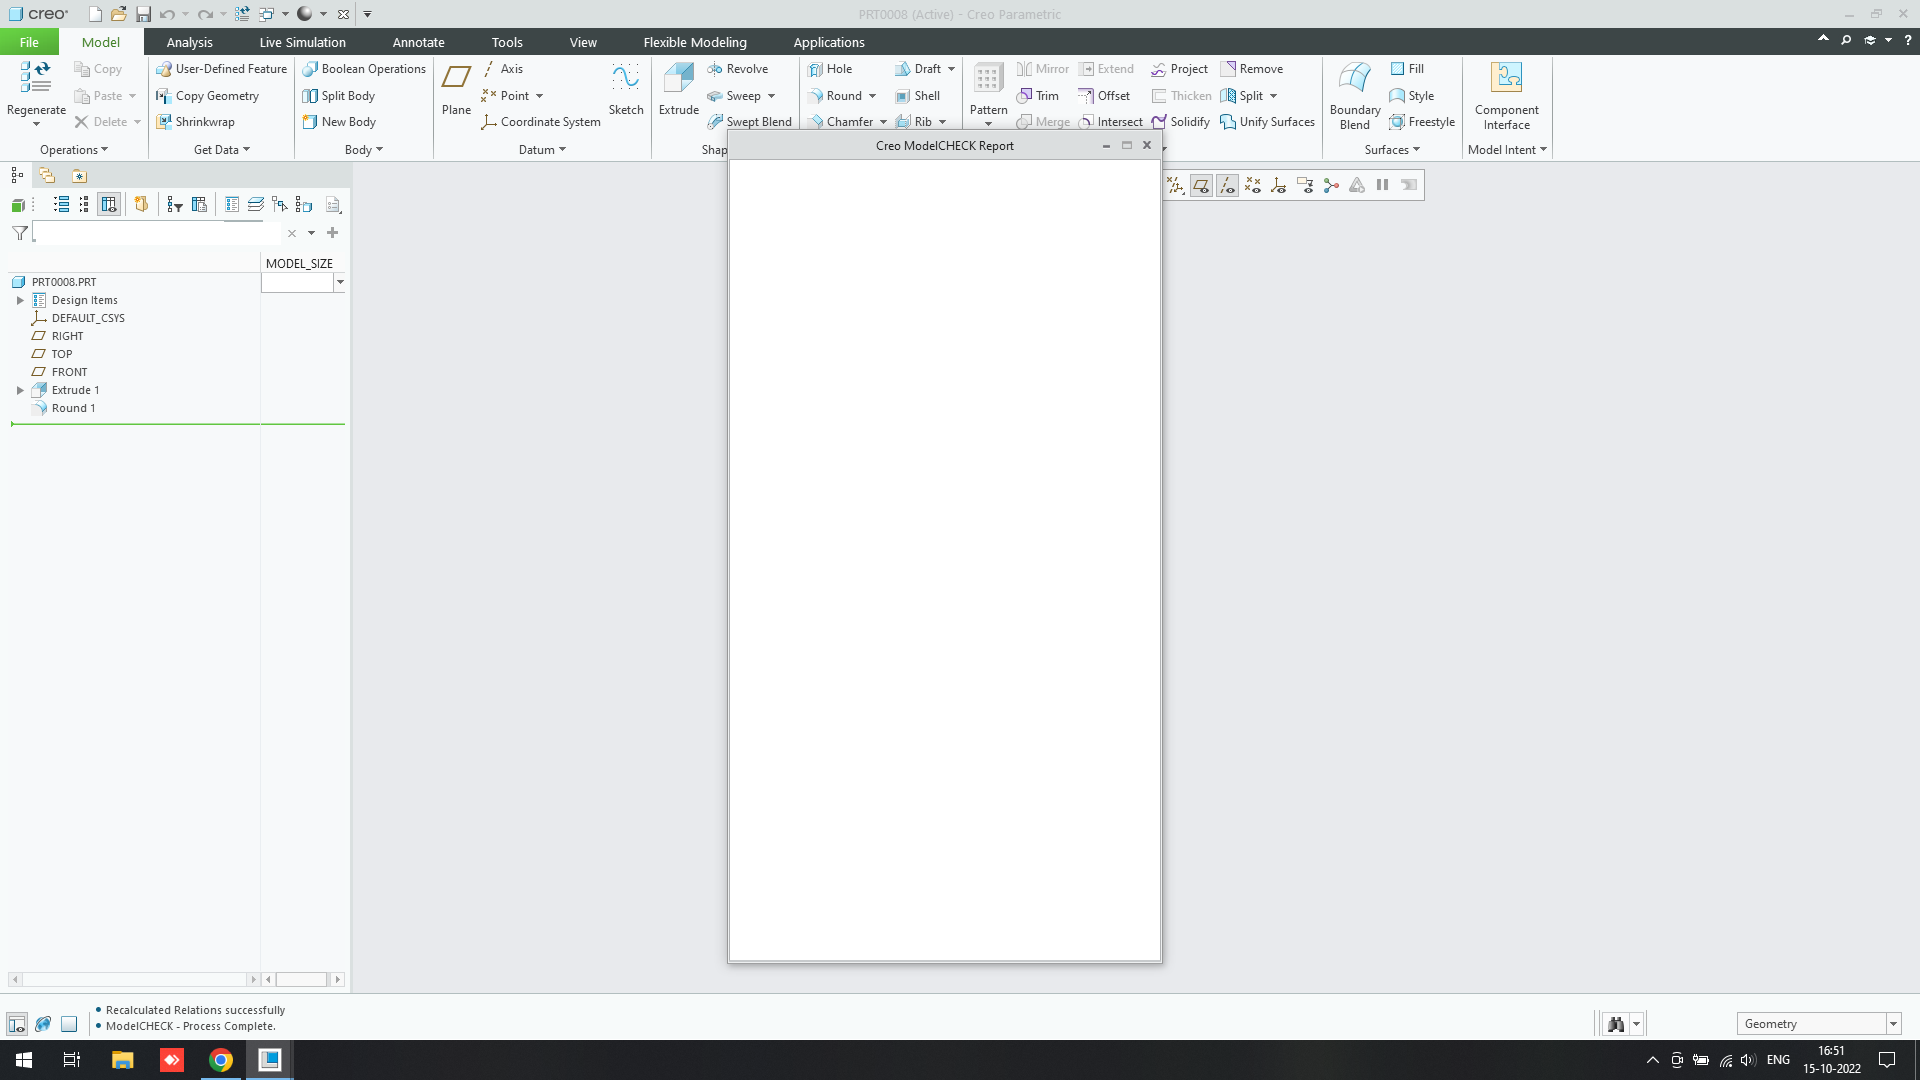Toggle datum axis display in graphics toolbar

(x=1226, y=185)
